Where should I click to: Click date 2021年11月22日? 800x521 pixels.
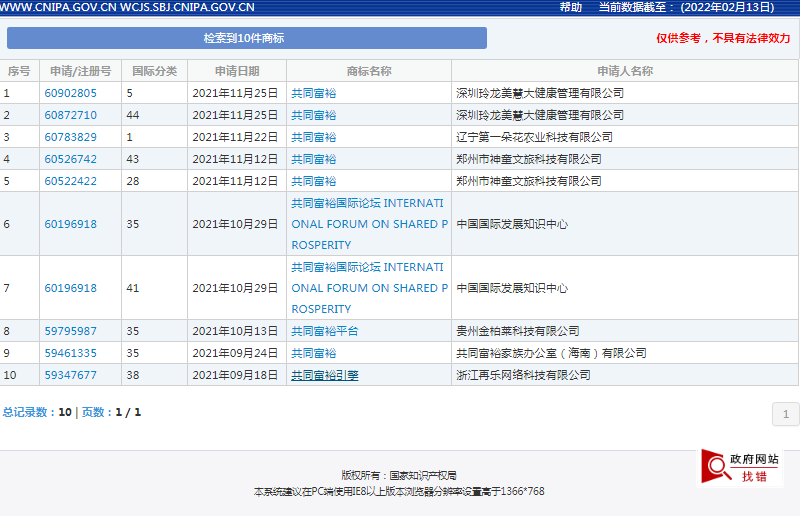tap(235, 137)
